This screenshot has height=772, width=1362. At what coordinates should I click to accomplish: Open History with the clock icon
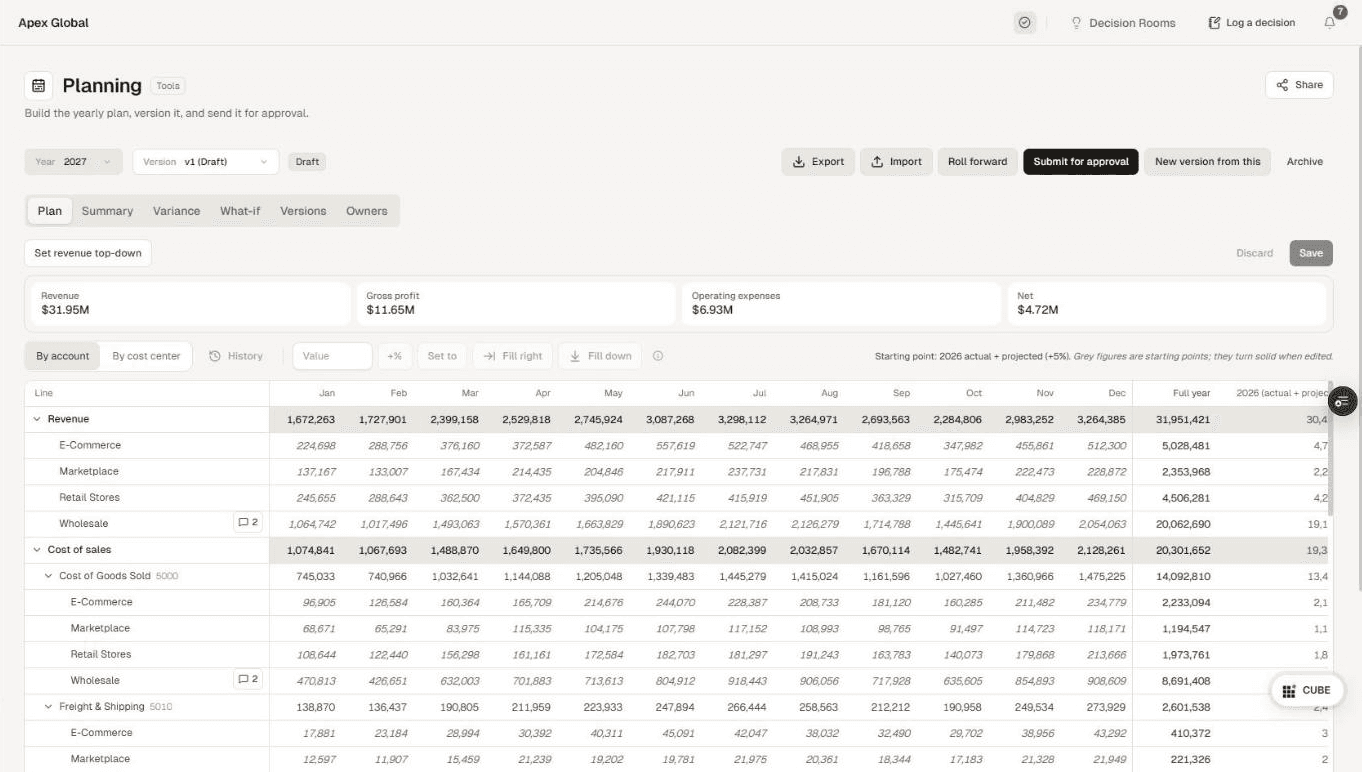tap(236, 356)
